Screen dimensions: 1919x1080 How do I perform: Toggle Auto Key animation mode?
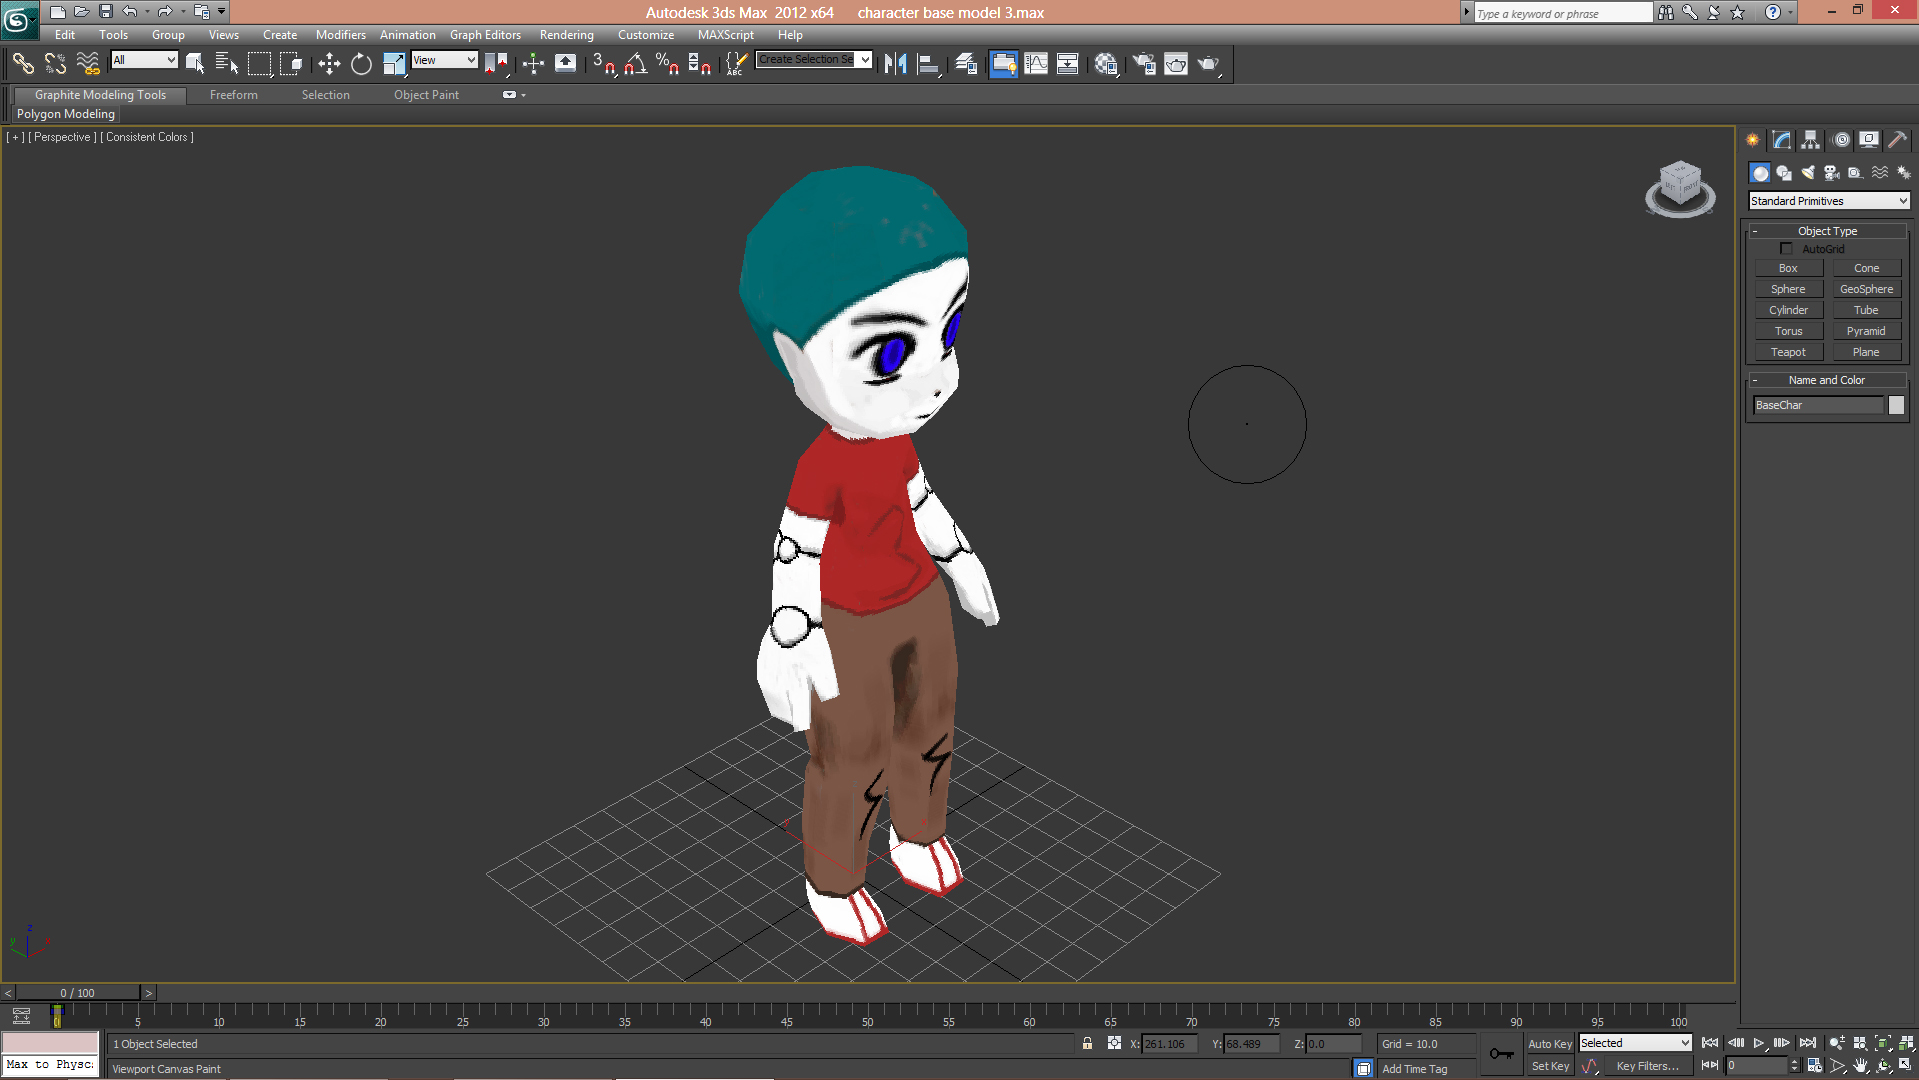click(1550, 1044)
